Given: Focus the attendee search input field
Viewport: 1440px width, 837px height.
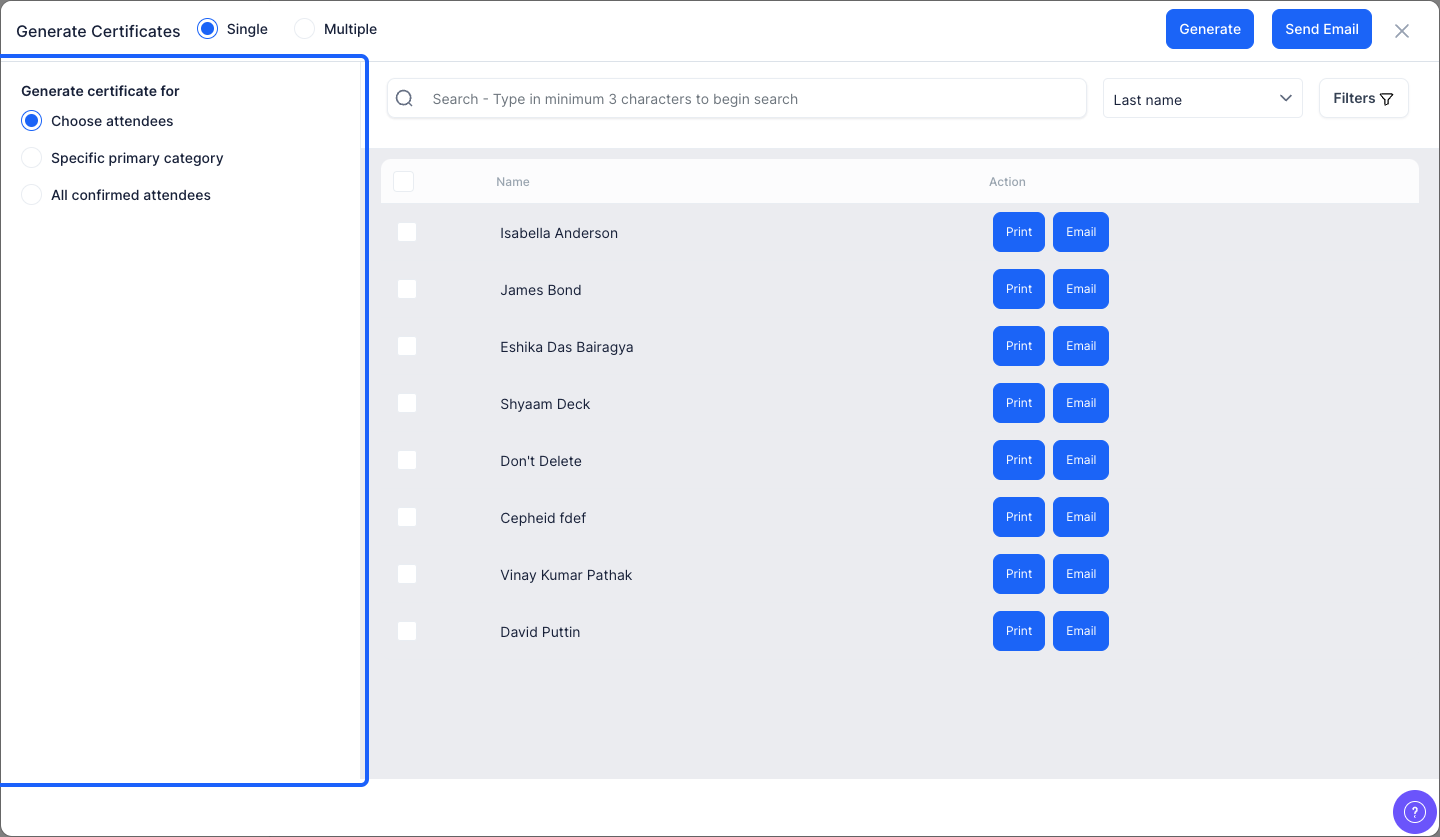Looking at the screenshot, I should pos(737,99).
